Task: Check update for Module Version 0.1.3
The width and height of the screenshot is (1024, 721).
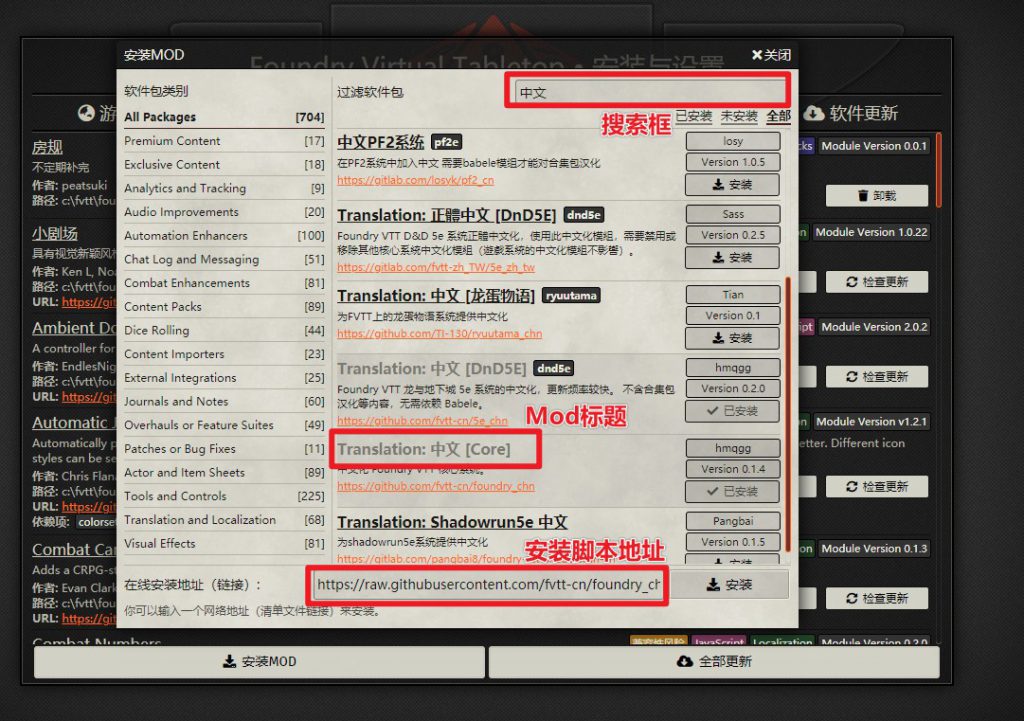Action: click(876, 598)
